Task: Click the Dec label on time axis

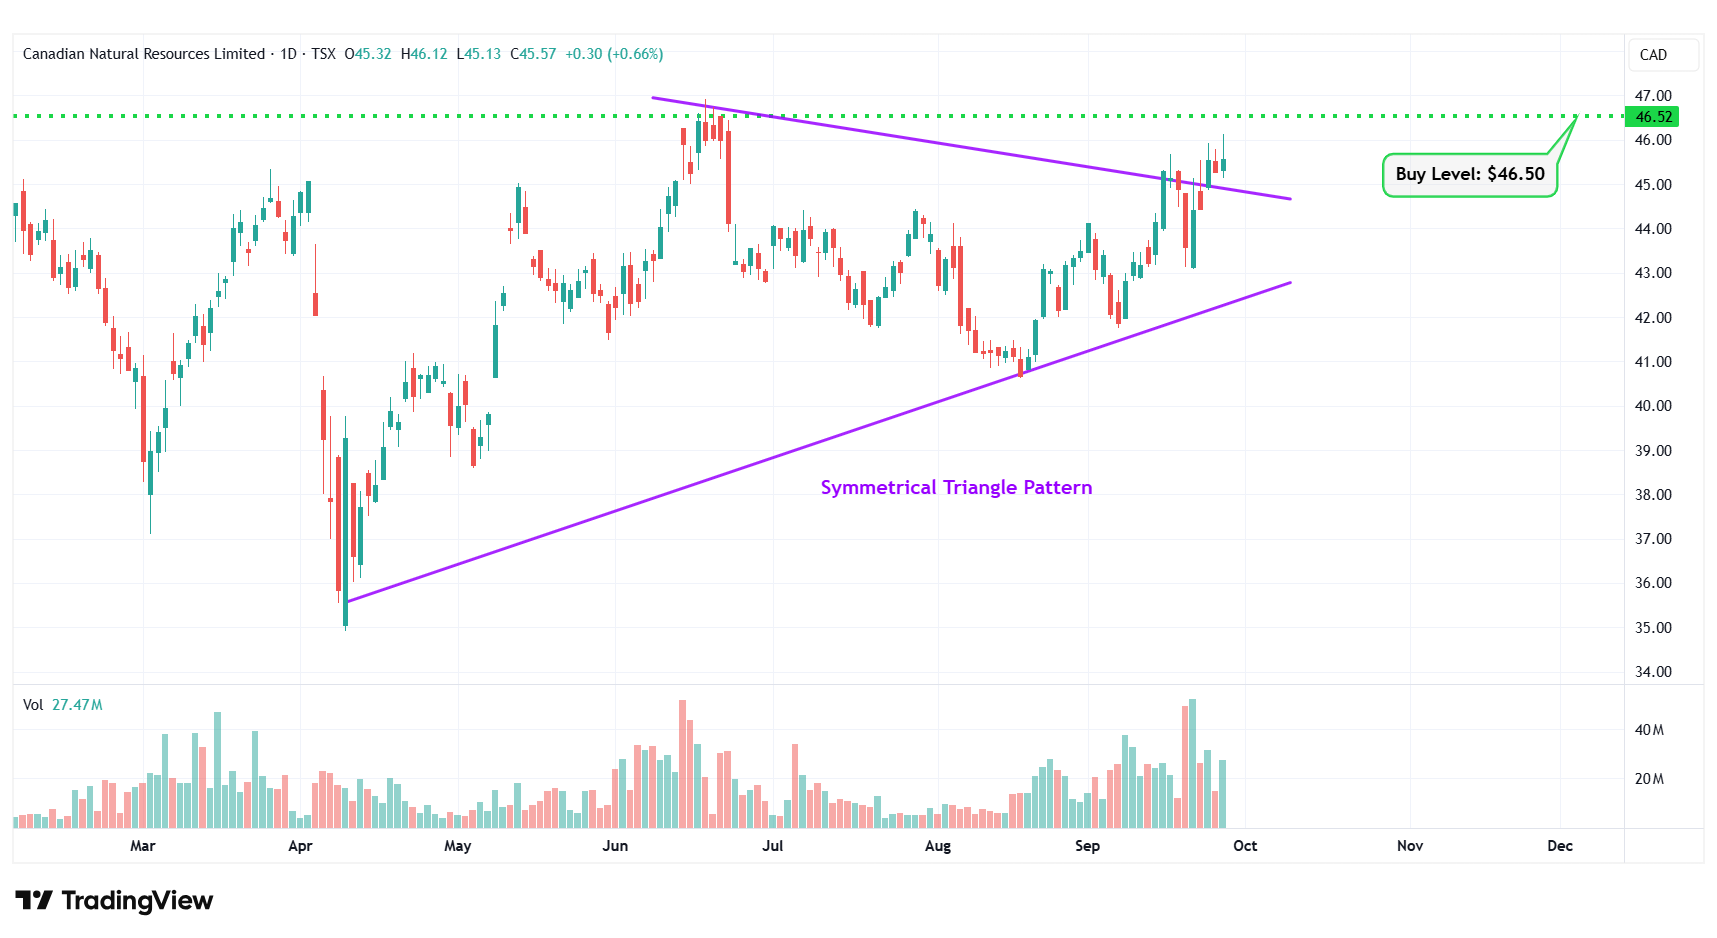Action: click(x=1559, y=846)
